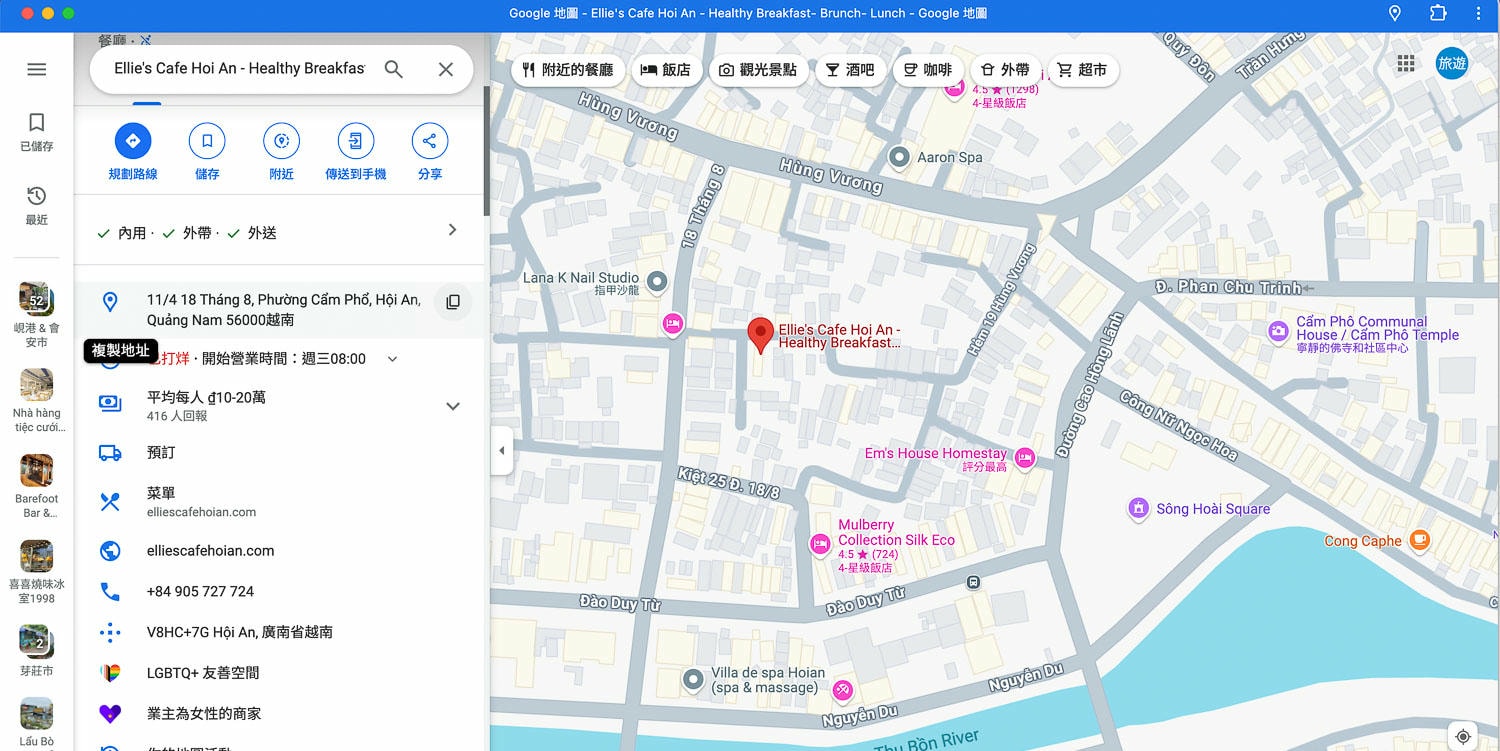This screenshot has width=1500, height=751.
Task: Expand the service options chevron
Action: pyautogui.click(x=452, y=230)
